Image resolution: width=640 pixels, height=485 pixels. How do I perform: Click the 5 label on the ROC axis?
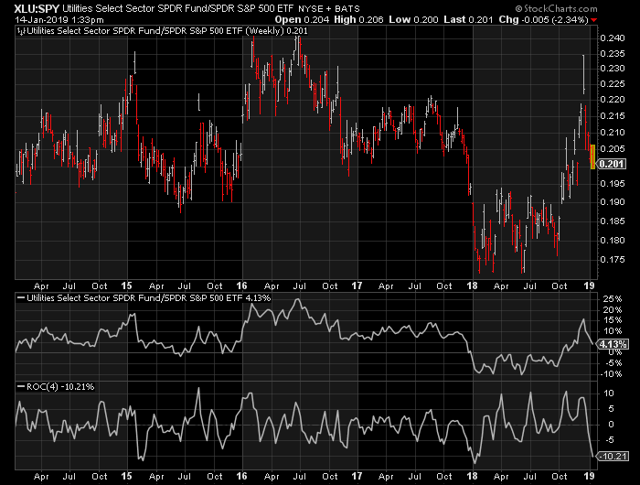(x=611, y=409)
